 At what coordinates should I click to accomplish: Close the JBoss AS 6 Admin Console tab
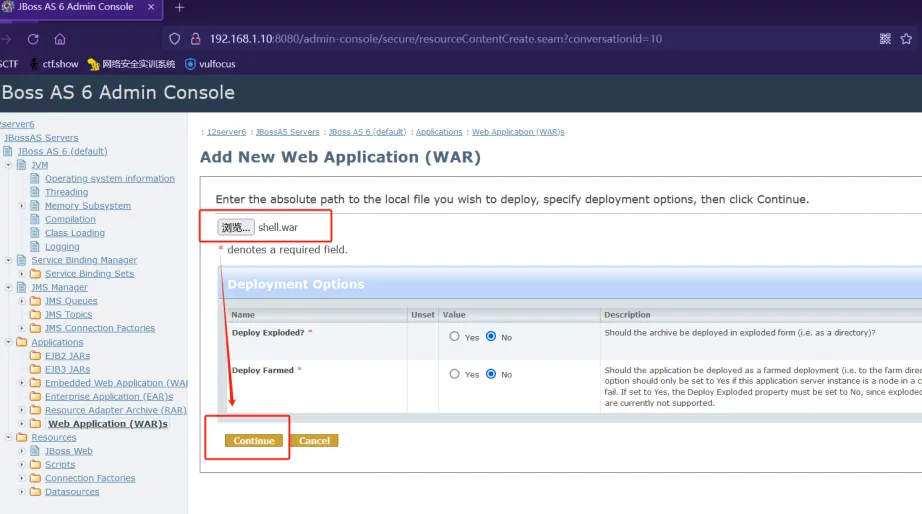pos(151,7)
